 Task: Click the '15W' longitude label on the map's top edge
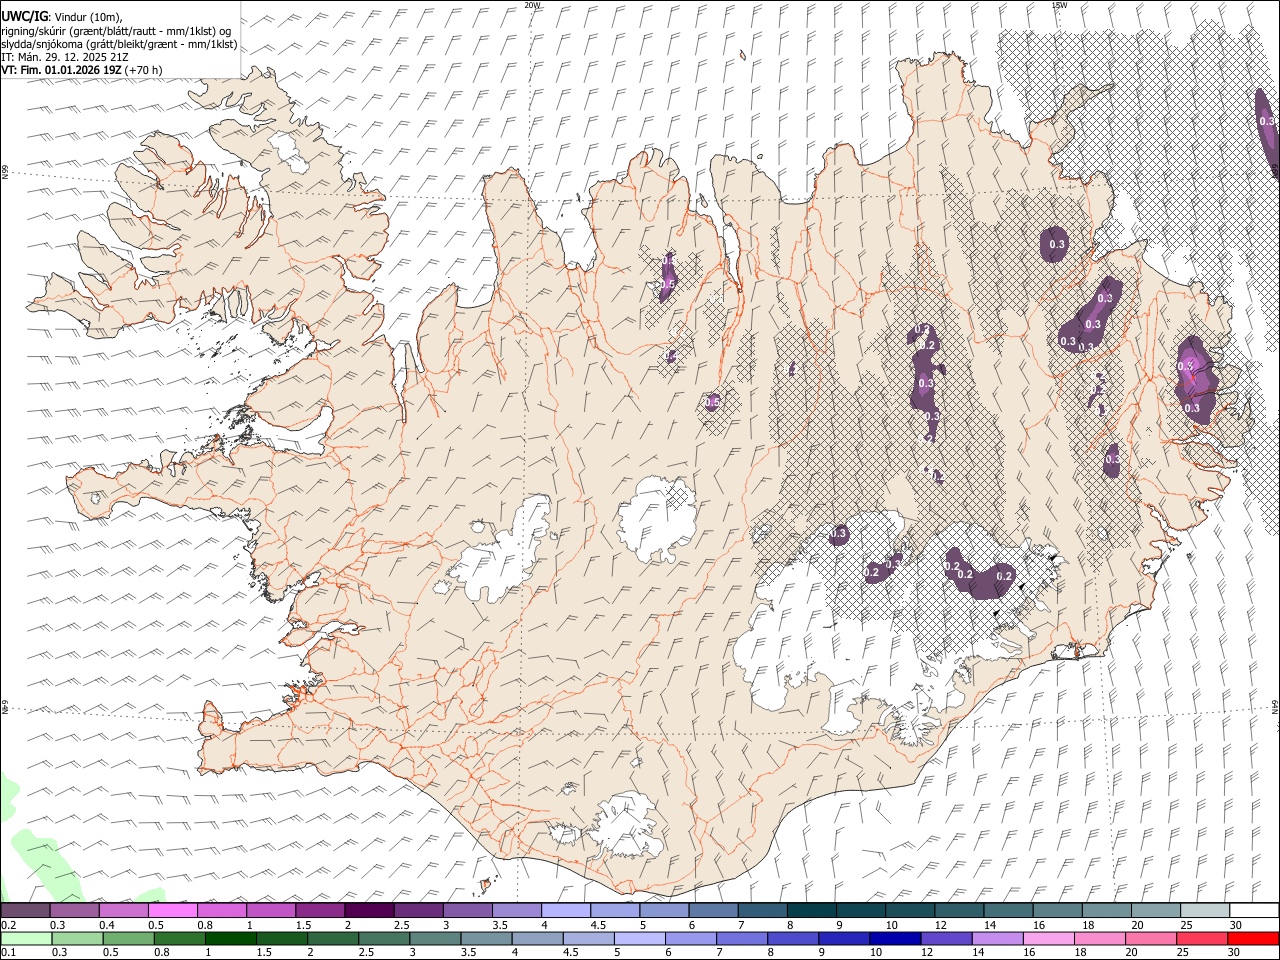click(1059, 5)
